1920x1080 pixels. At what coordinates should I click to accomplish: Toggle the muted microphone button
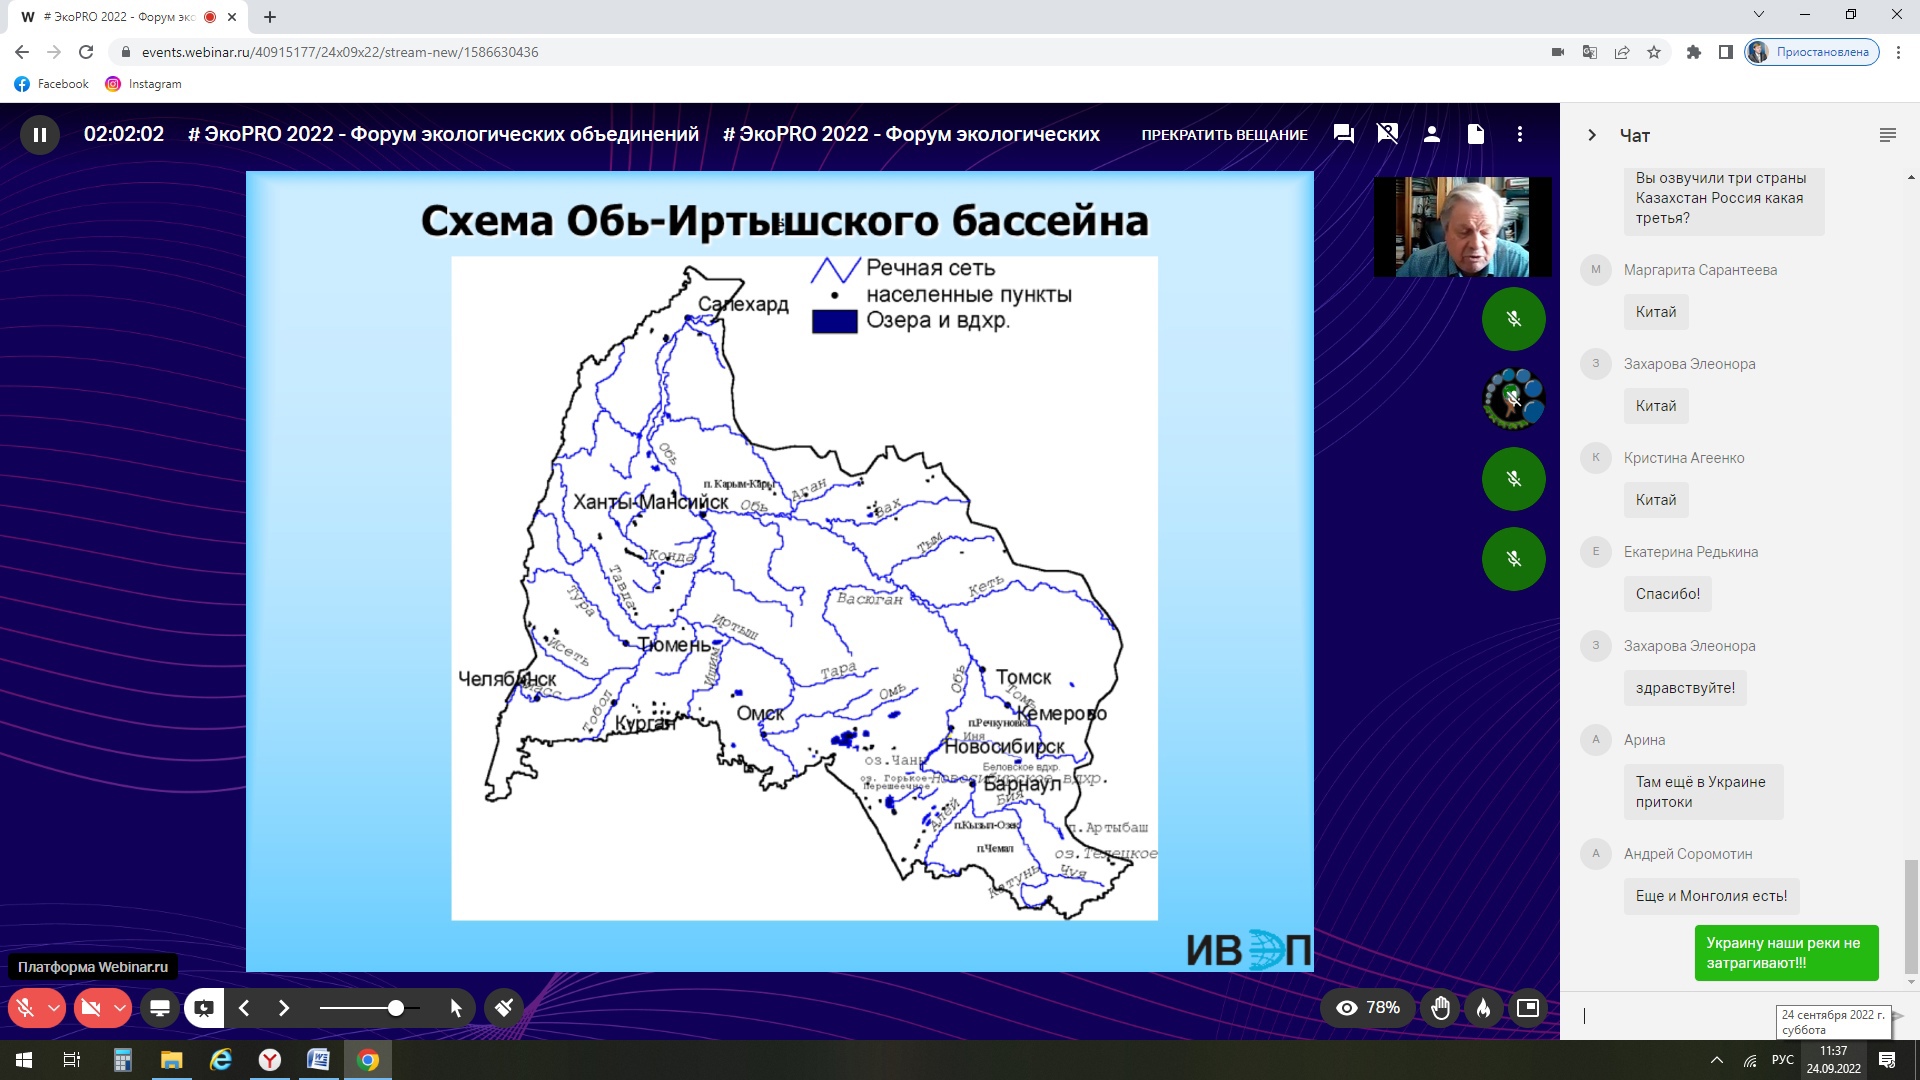point(26,1008)
